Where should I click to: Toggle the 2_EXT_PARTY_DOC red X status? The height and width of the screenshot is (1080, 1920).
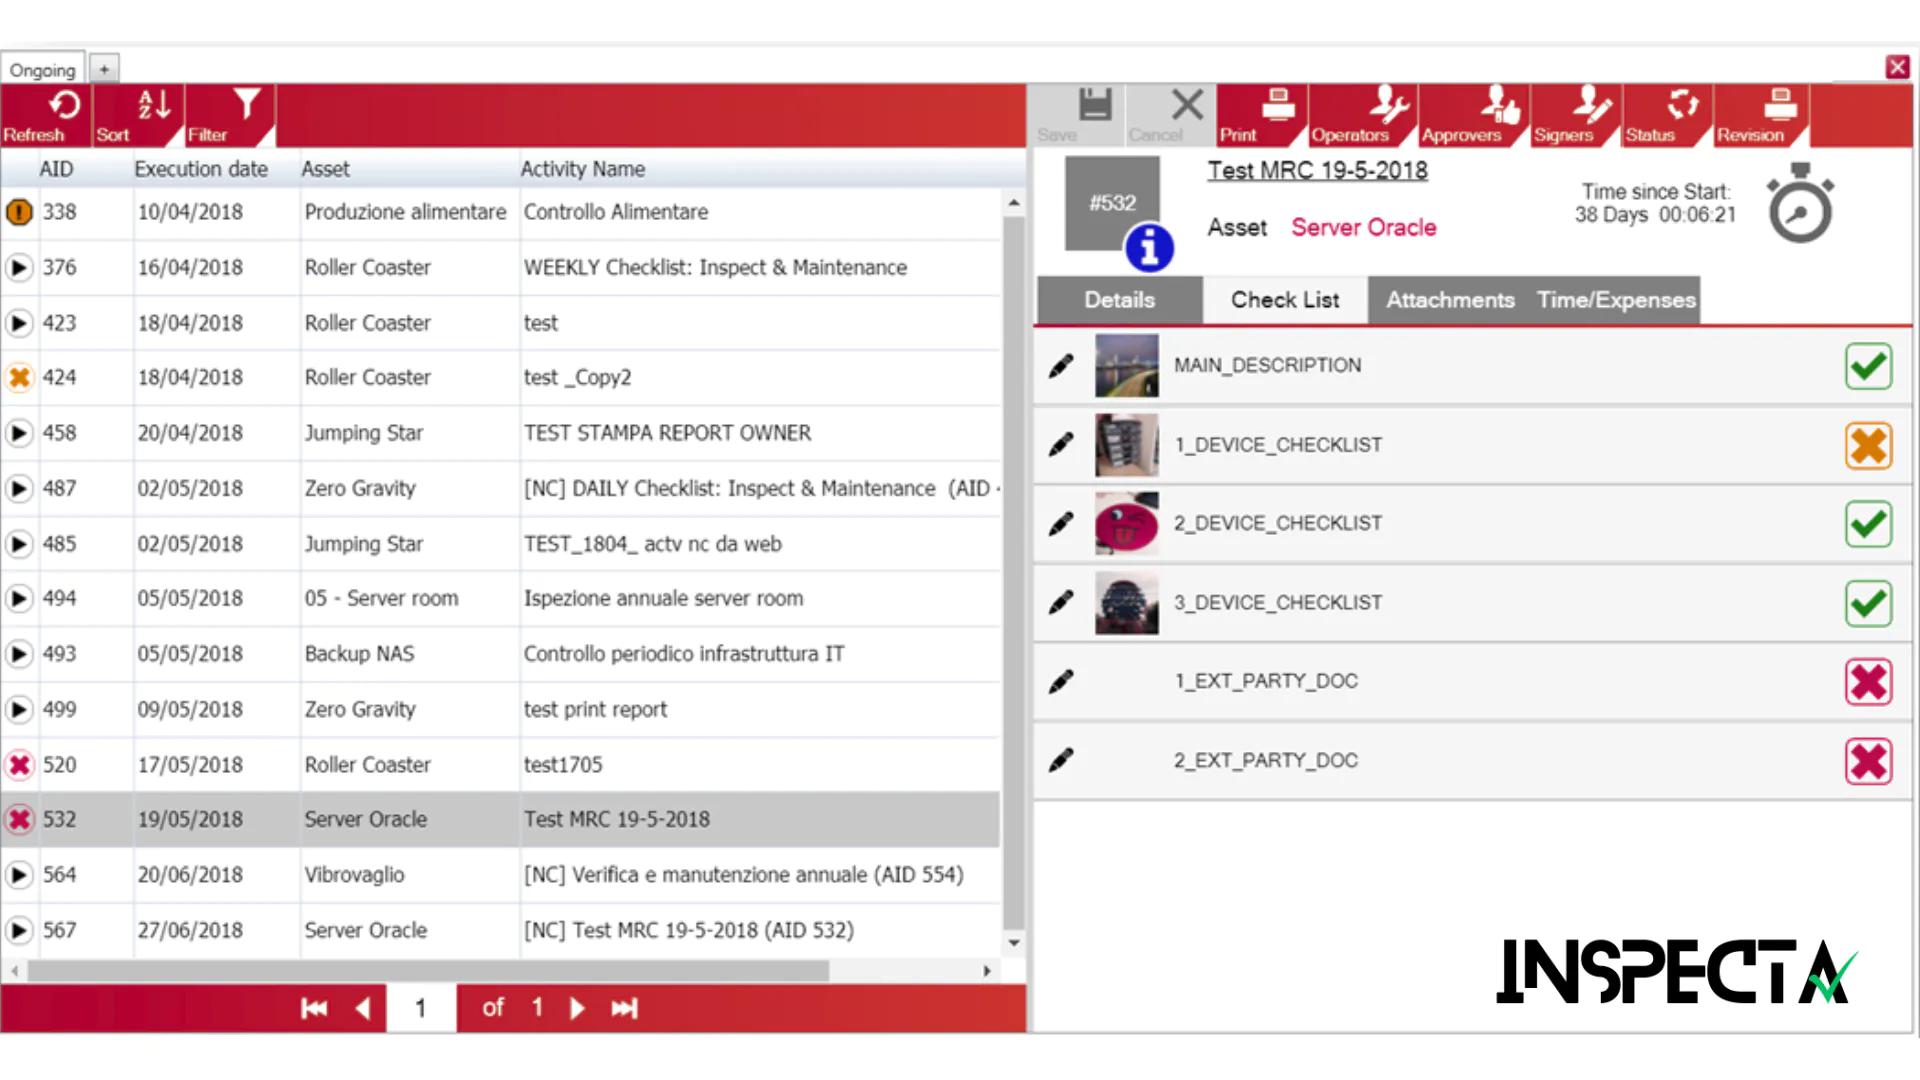click(x=1868, y=762)
